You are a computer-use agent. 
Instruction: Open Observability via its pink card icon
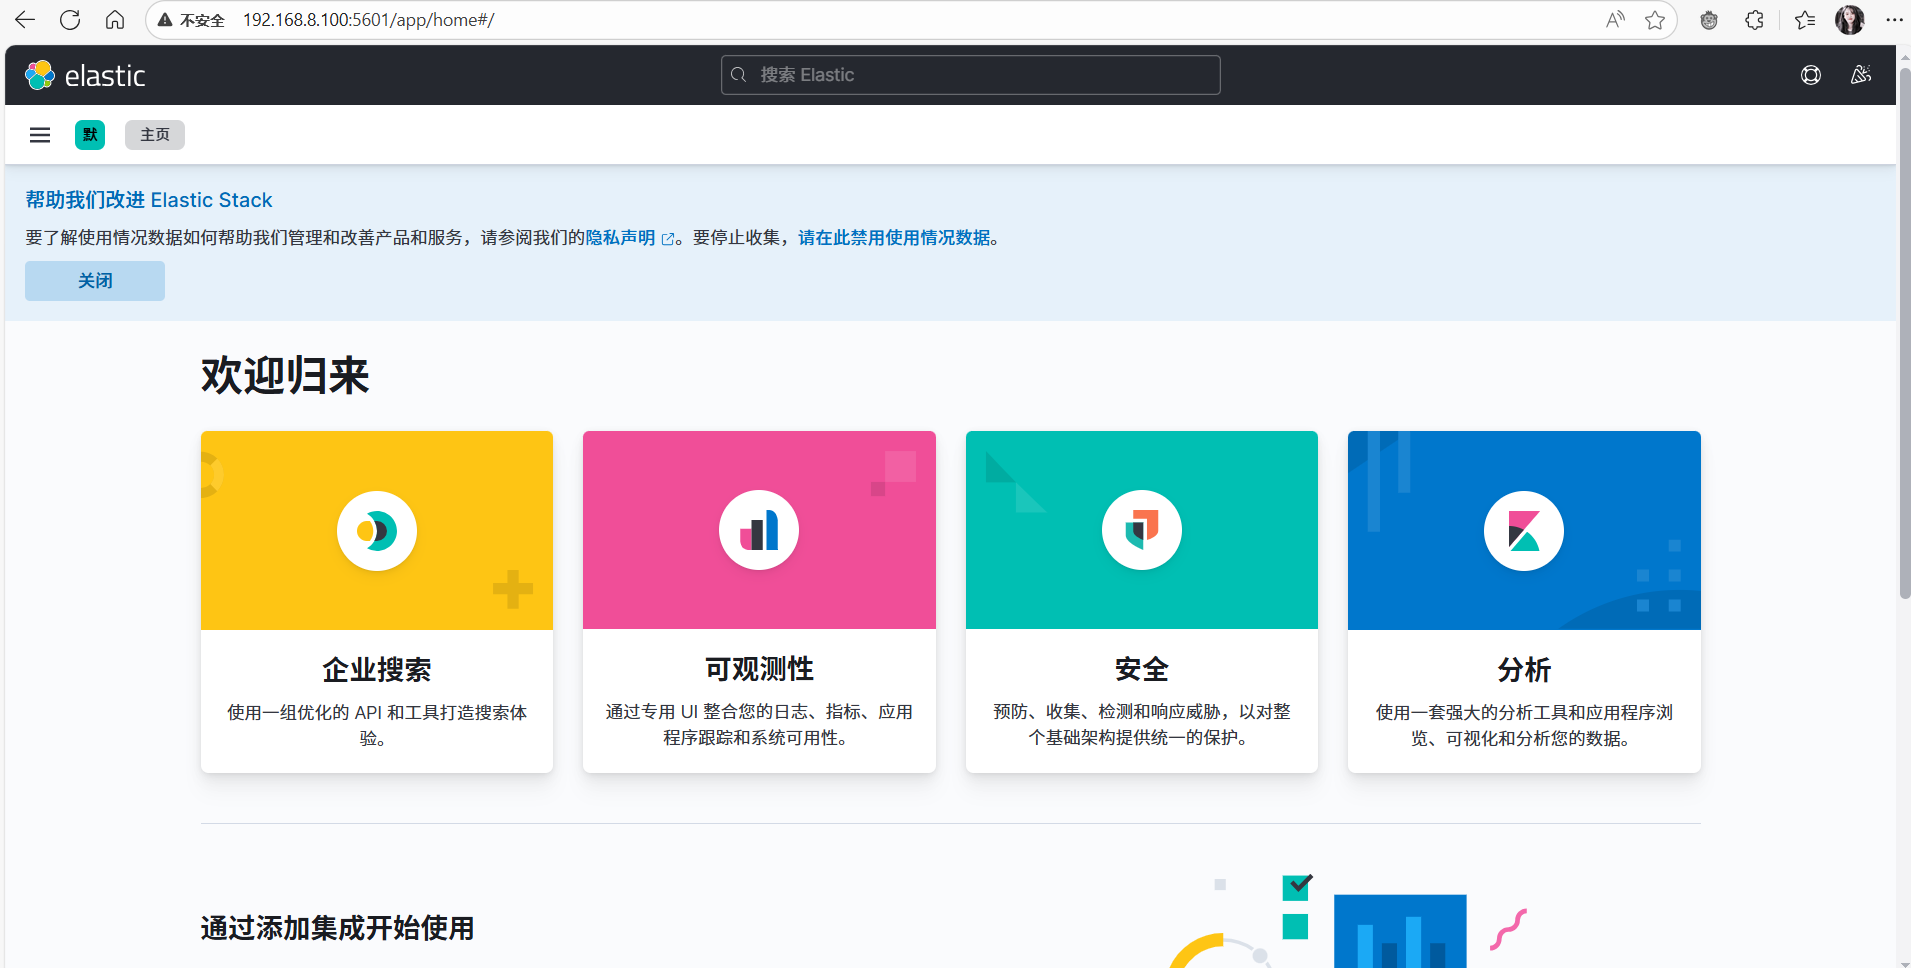(x=759, y=530)
